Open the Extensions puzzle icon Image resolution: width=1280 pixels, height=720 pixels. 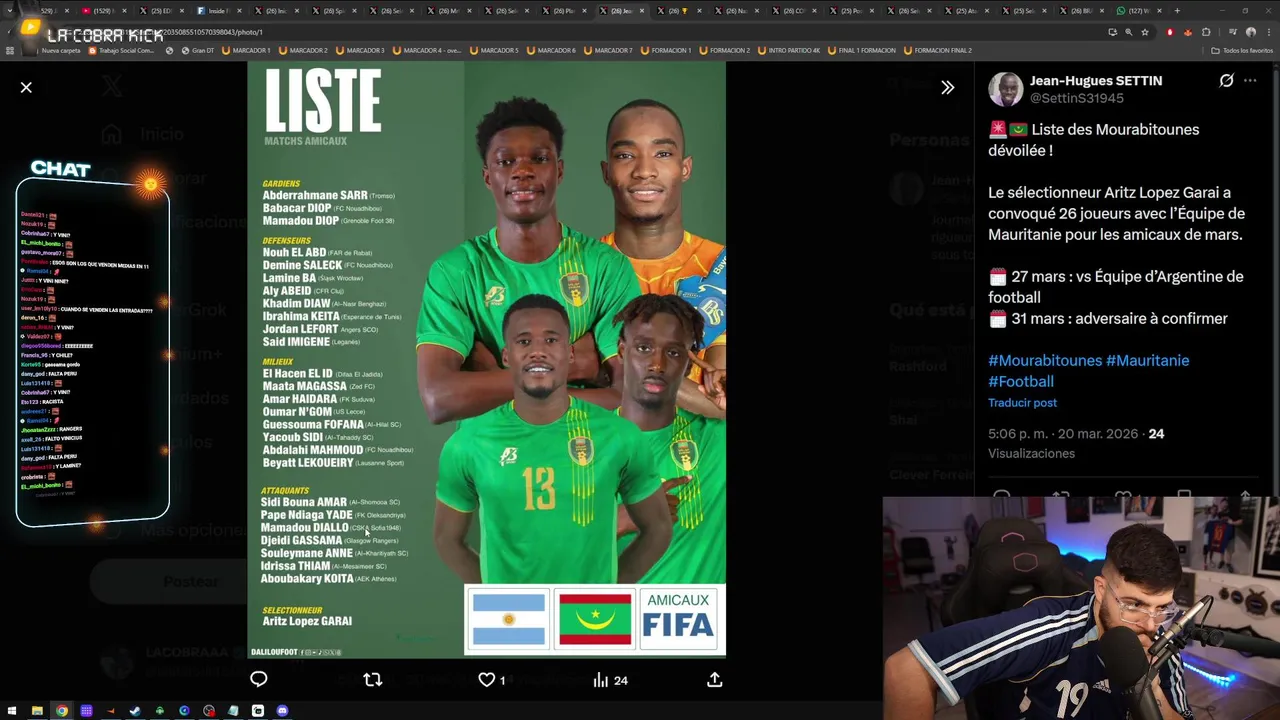point(1207,32)
